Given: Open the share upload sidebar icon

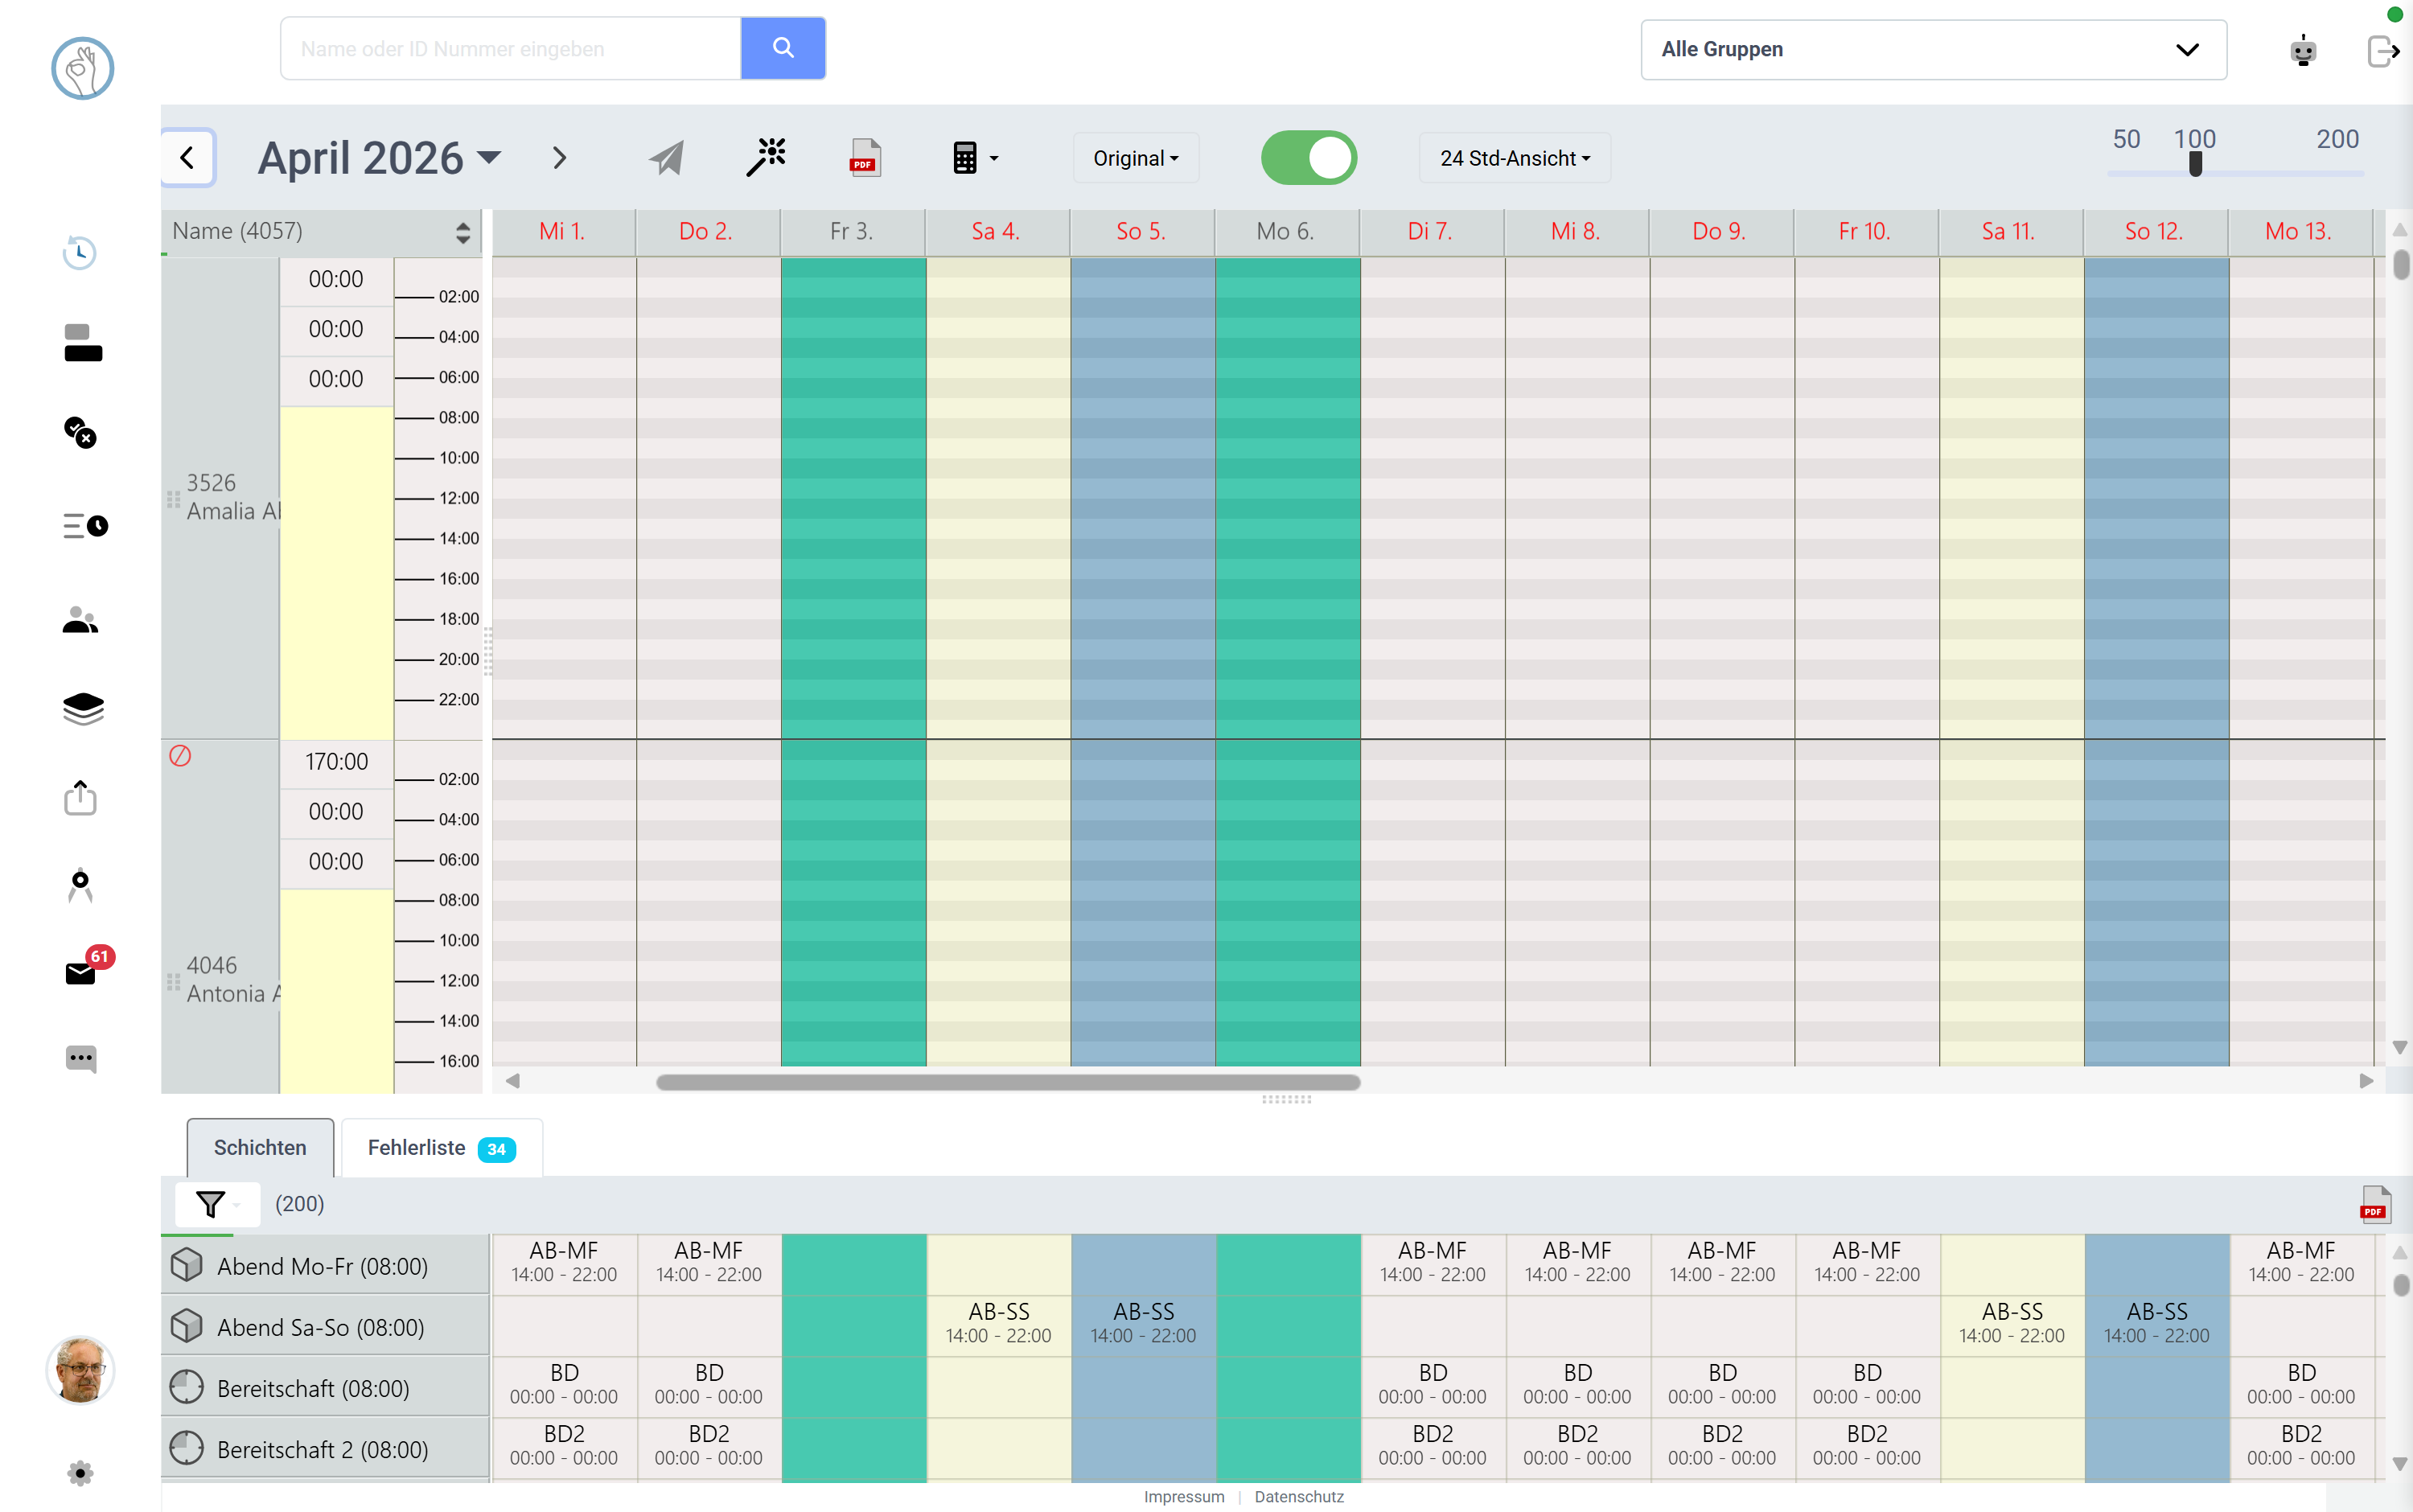Looking at the screenshot, I should tap(80, 798).
